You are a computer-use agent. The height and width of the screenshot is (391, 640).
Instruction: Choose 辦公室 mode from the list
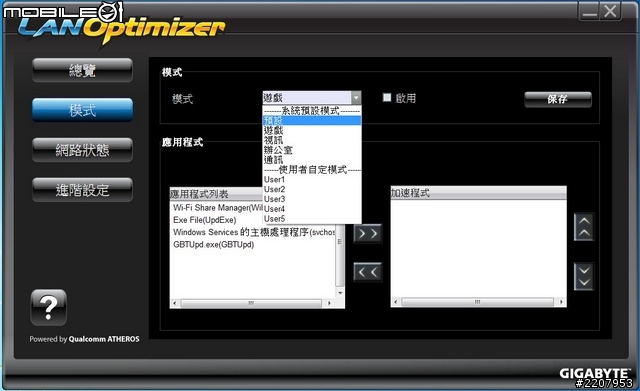tap(312, 150)
